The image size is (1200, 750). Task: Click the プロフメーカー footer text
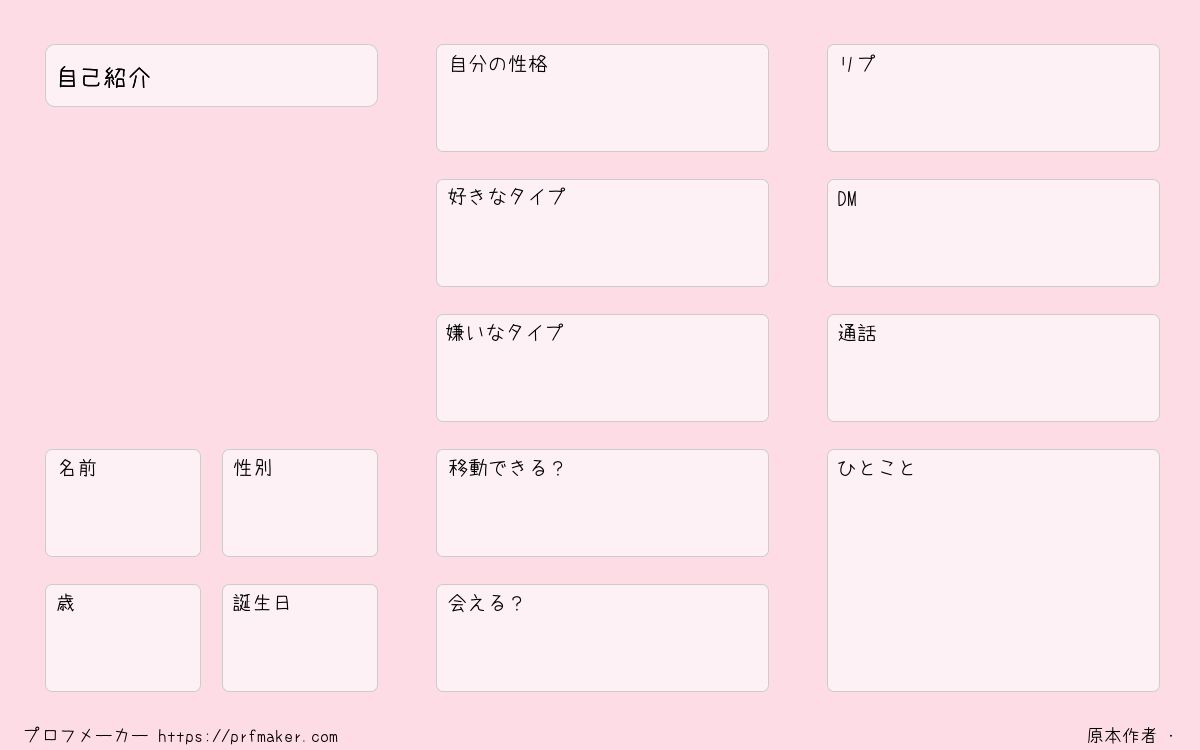pyautogui.click(x=86, y=736)
